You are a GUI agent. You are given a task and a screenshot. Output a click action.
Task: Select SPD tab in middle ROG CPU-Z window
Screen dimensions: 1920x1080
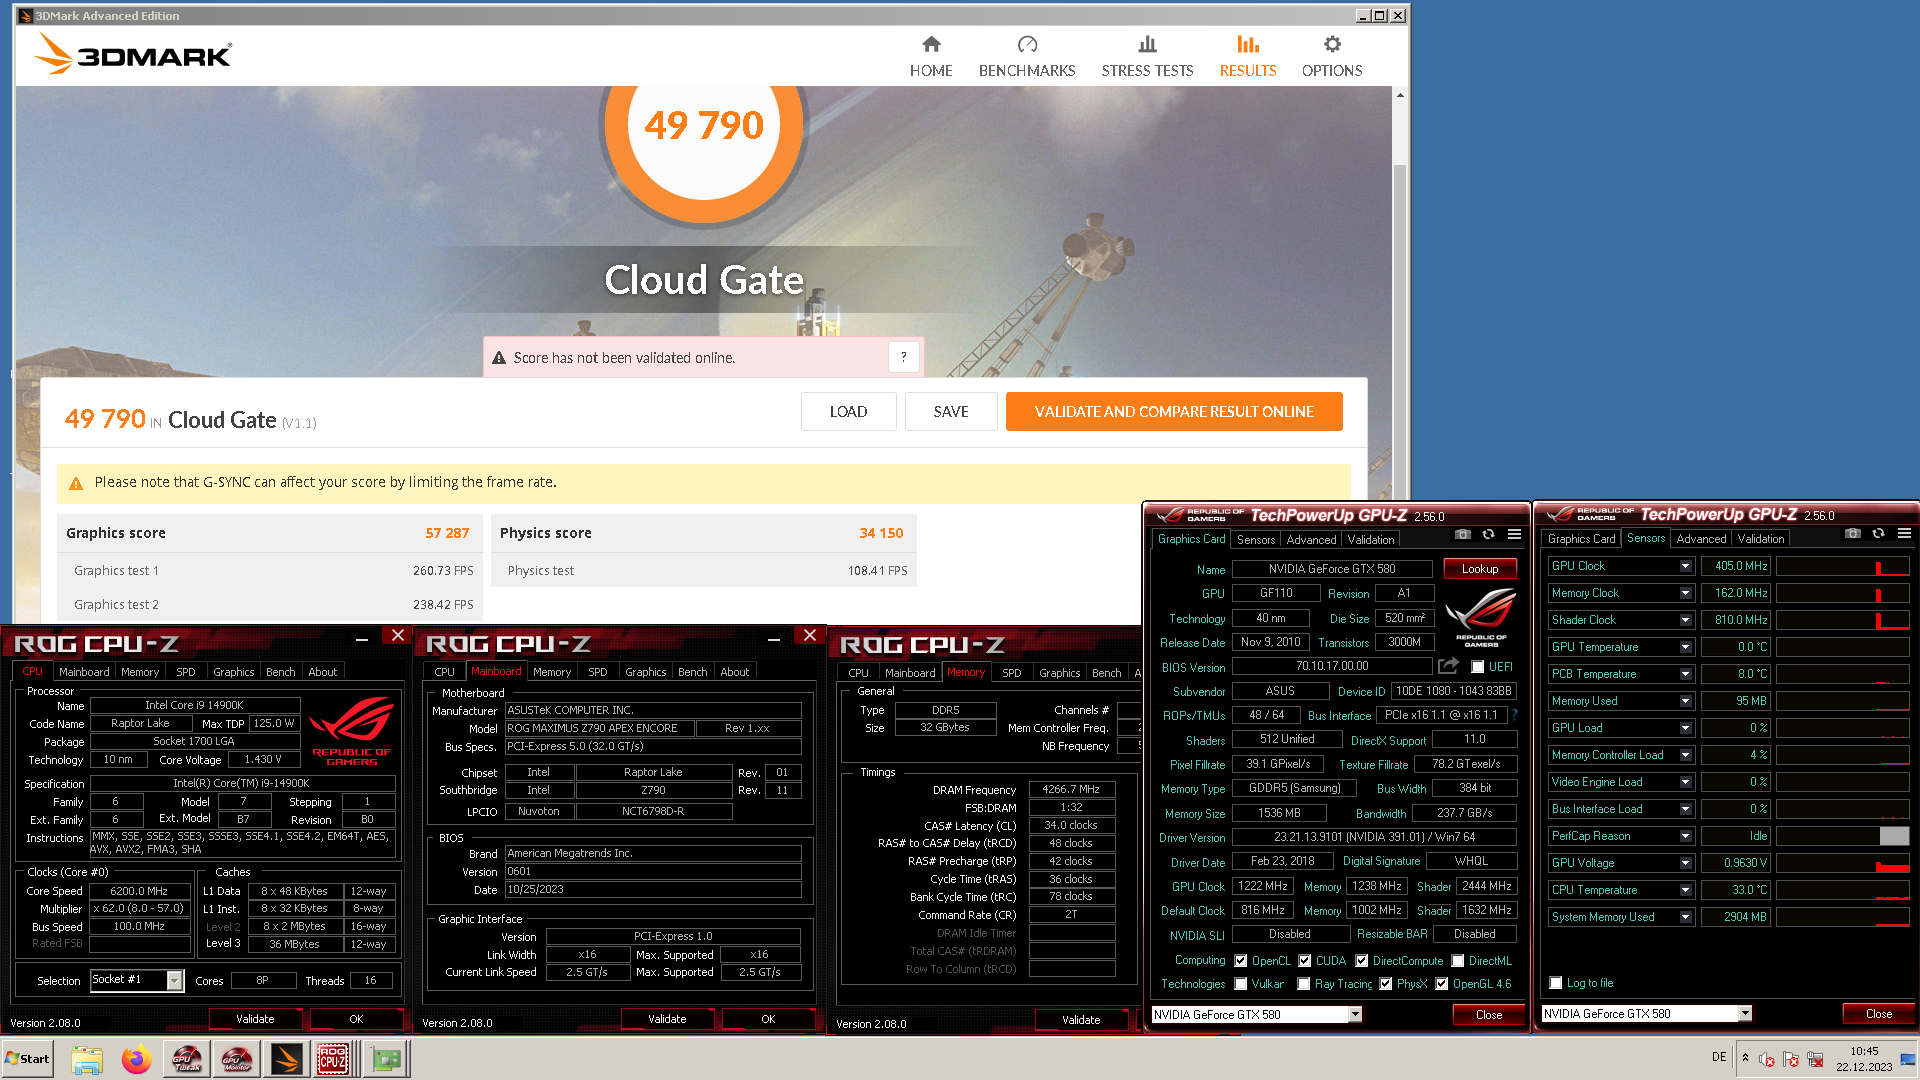[x=598, y=672]
